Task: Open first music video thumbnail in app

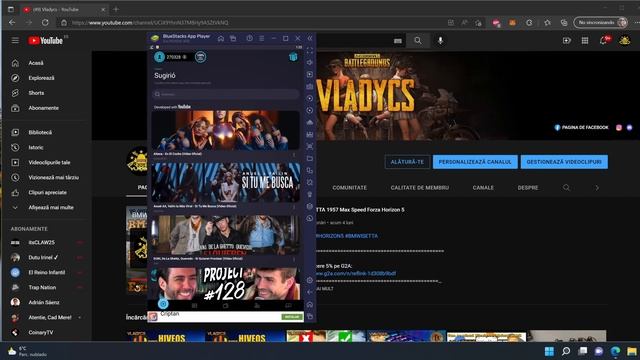Action: pyautogui.click(x=226, y=130)
